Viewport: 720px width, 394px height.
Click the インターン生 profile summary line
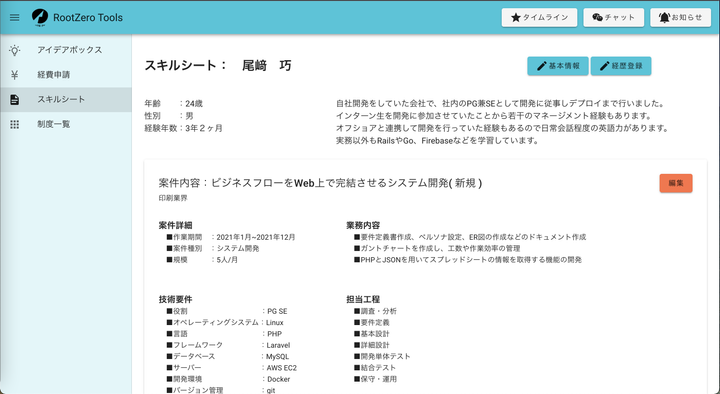click(x=494, y=116)
